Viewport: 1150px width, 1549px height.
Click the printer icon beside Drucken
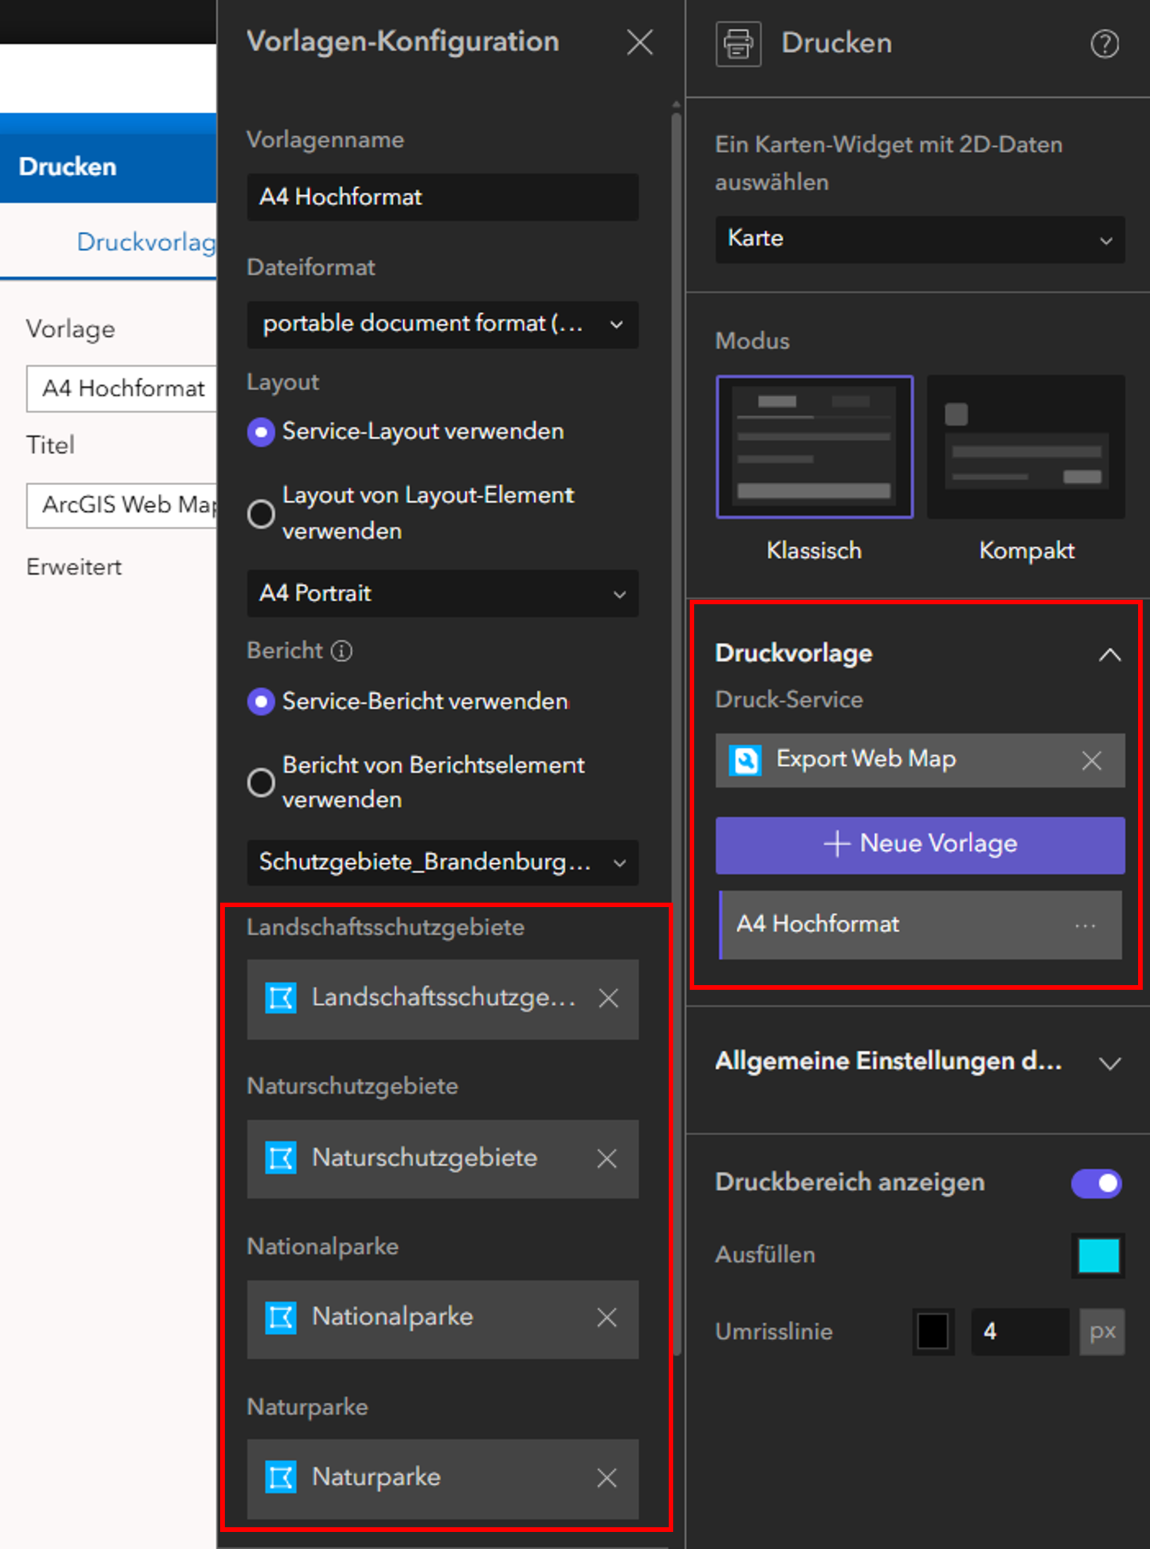coord(738,44)
